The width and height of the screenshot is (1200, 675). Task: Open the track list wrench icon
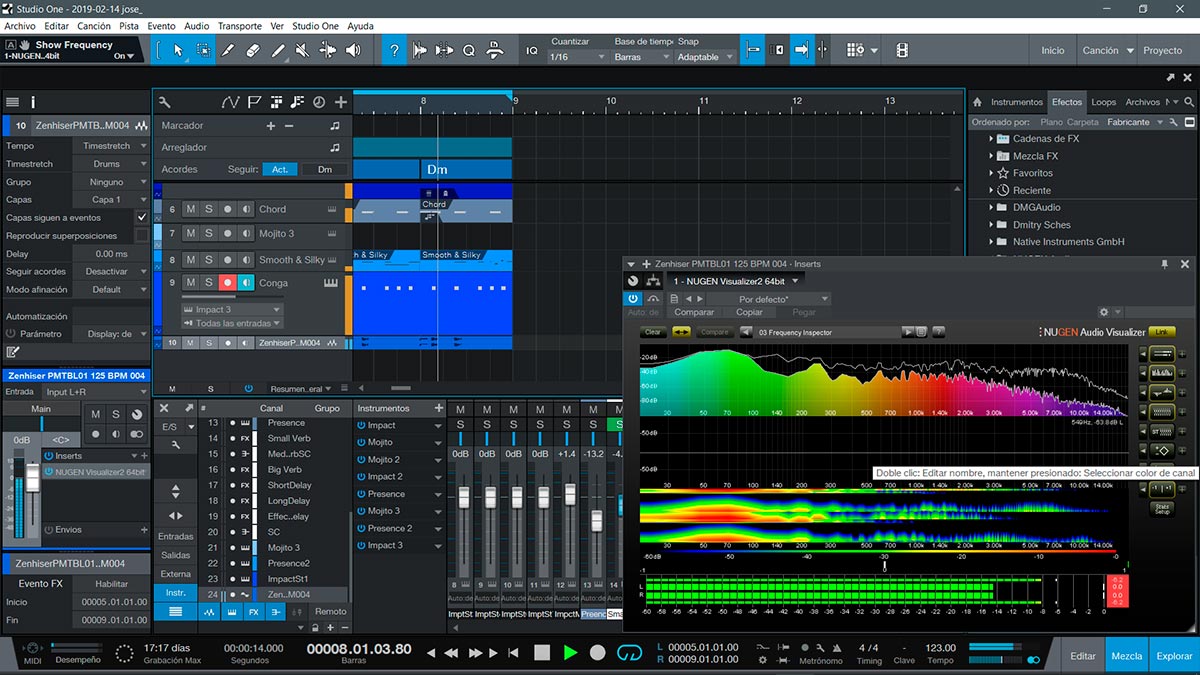tap(164, 102)
